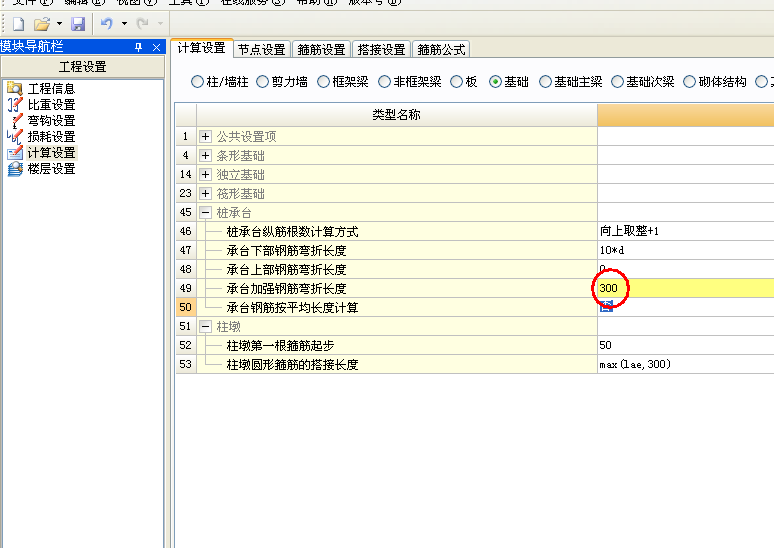The width and height of the screenshot is (774, 548).
Task: Click the 50 value for 柱墩第一根箍筋起步
Action: click(686, 345)
